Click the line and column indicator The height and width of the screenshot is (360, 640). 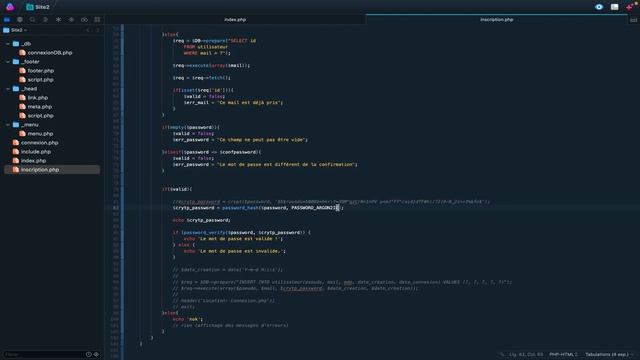point(526,354)
